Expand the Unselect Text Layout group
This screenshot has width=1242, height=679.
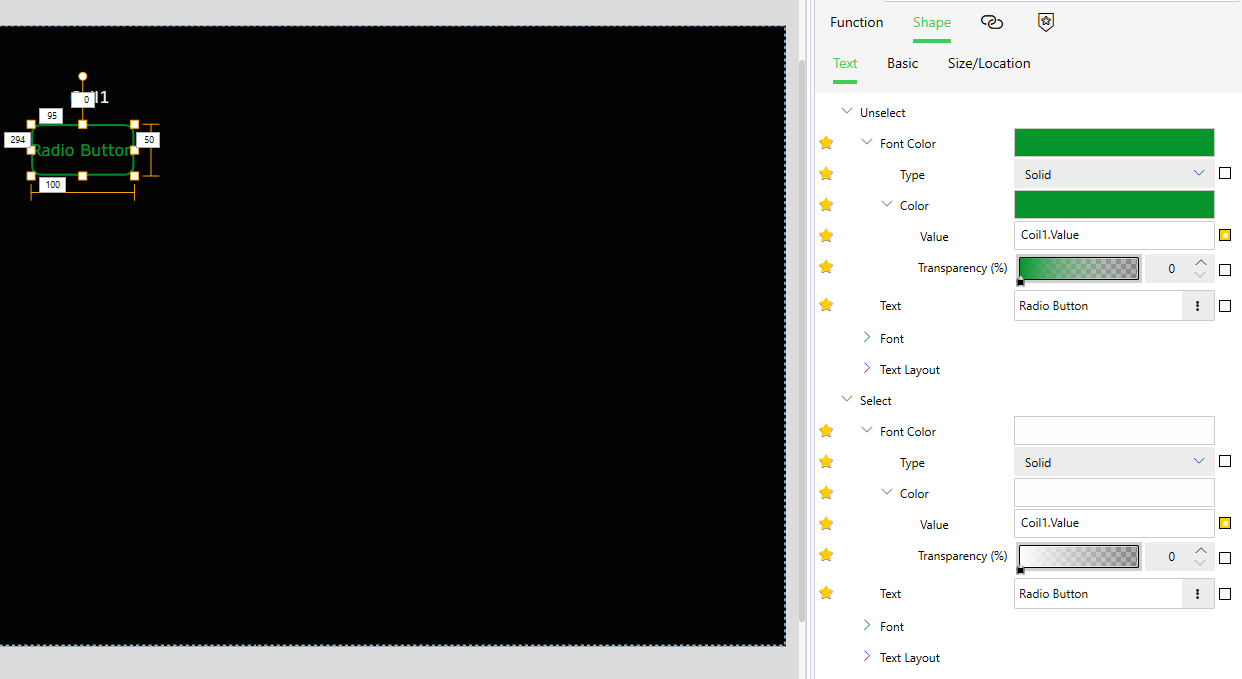click(867, 369)
